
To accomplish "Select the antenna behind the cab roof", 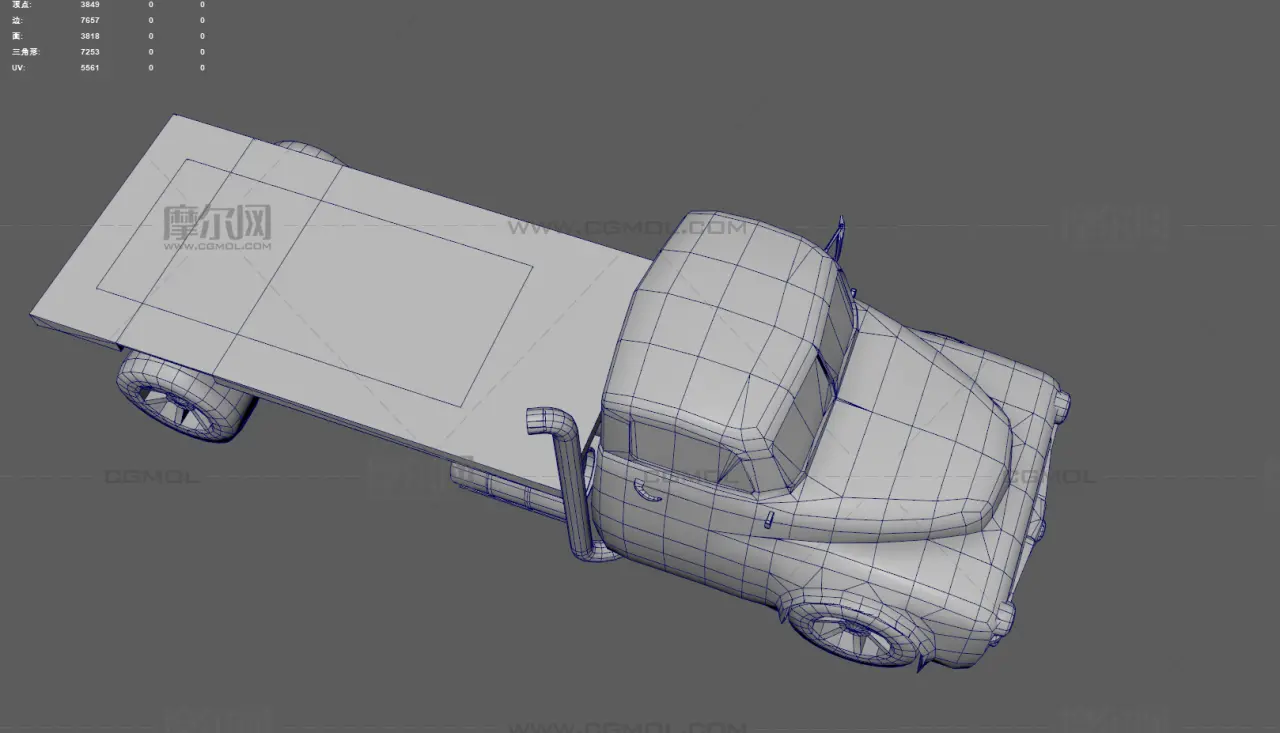I will pyautogui.click(x=837, y=235).
